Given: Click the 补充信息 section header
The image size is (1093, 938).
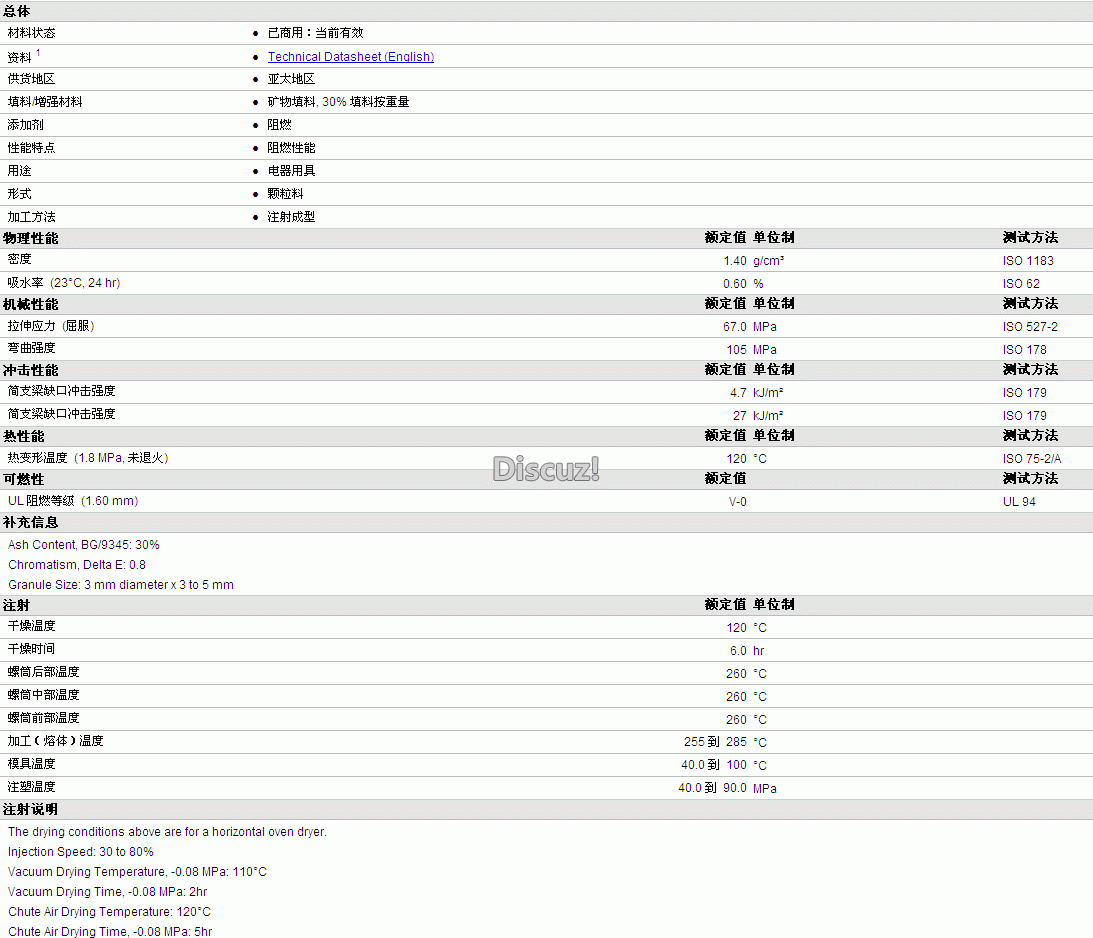Looking at the screenshot, I should 31,523.
